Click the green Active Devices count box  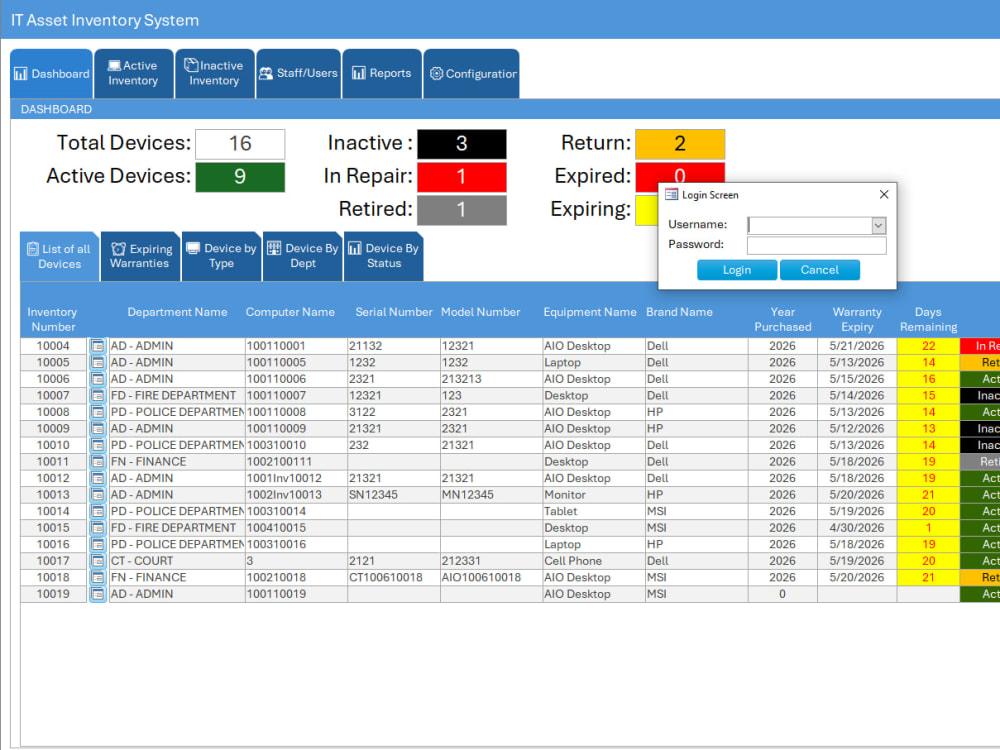click(x=240, y=177)
